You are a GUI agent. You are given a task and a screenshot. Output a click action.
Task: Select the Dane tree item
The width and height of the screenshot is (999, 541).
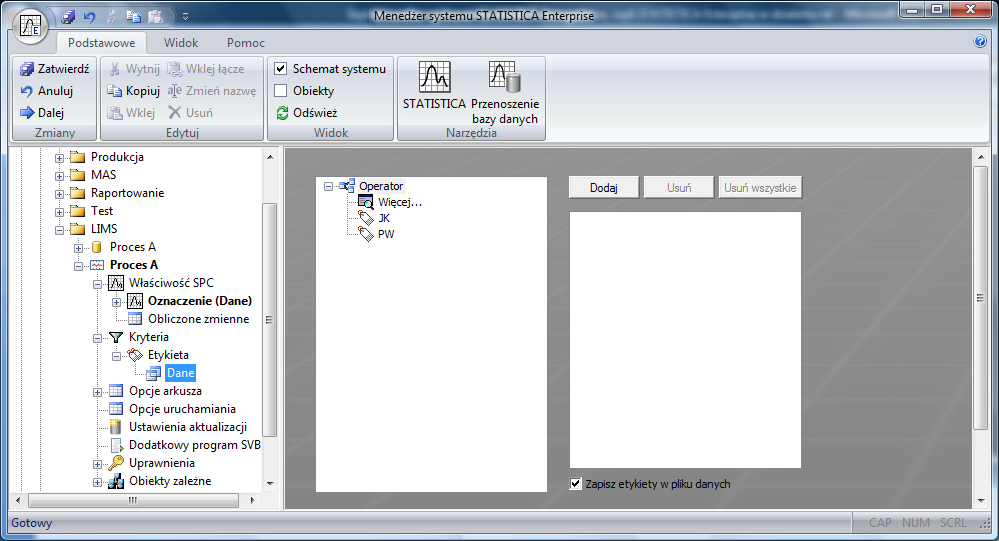[180, 373]
